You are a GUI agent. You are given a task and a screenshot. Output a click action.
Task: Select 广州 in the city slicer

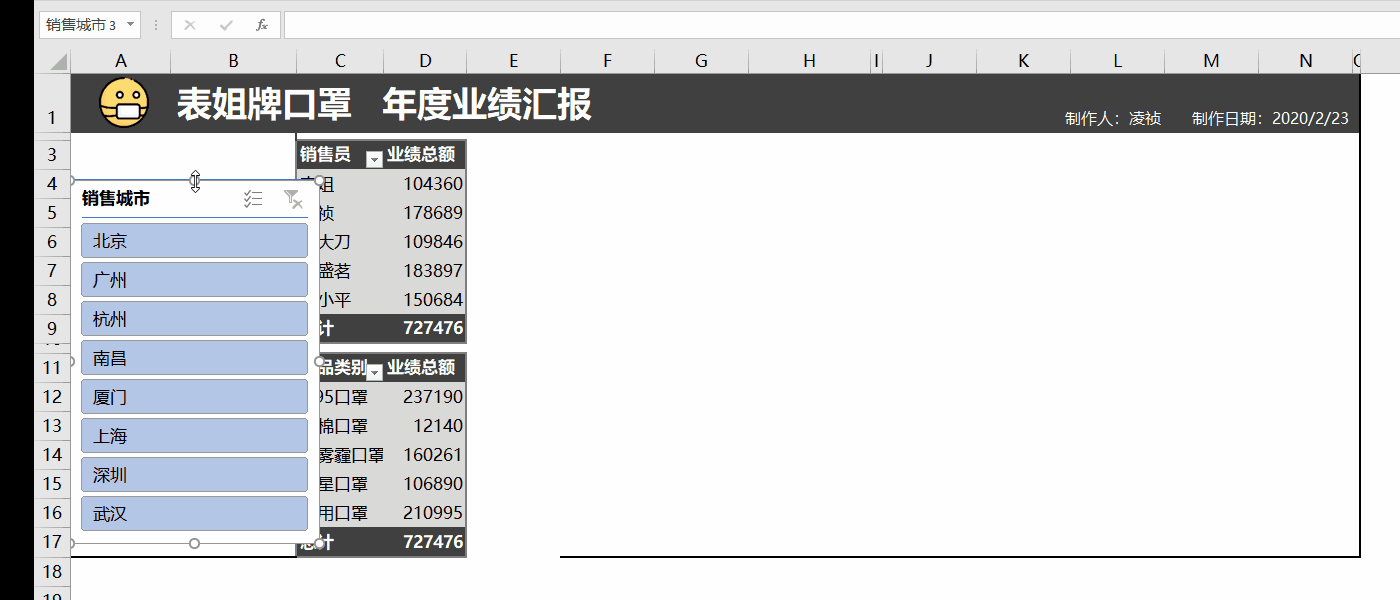pyautogui.click(x=193, y=279)
